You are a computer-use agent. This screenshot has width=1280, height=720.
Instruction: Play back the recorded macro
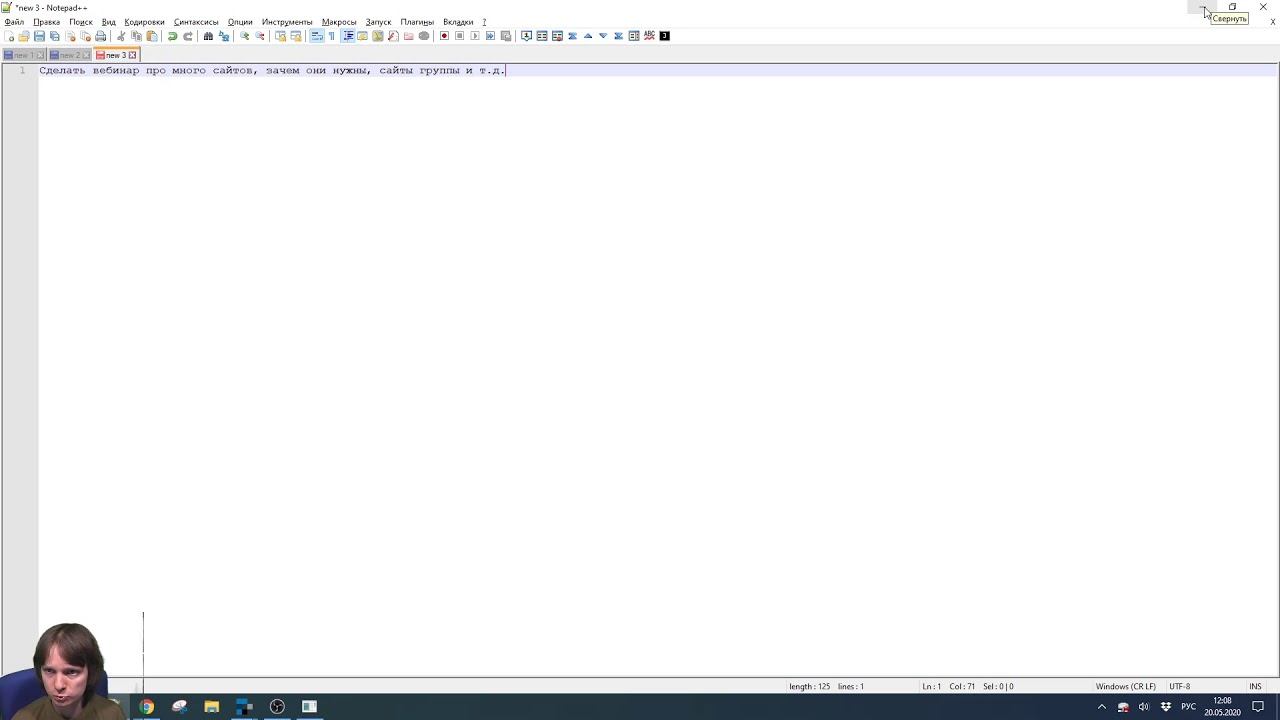pos(475,36)
